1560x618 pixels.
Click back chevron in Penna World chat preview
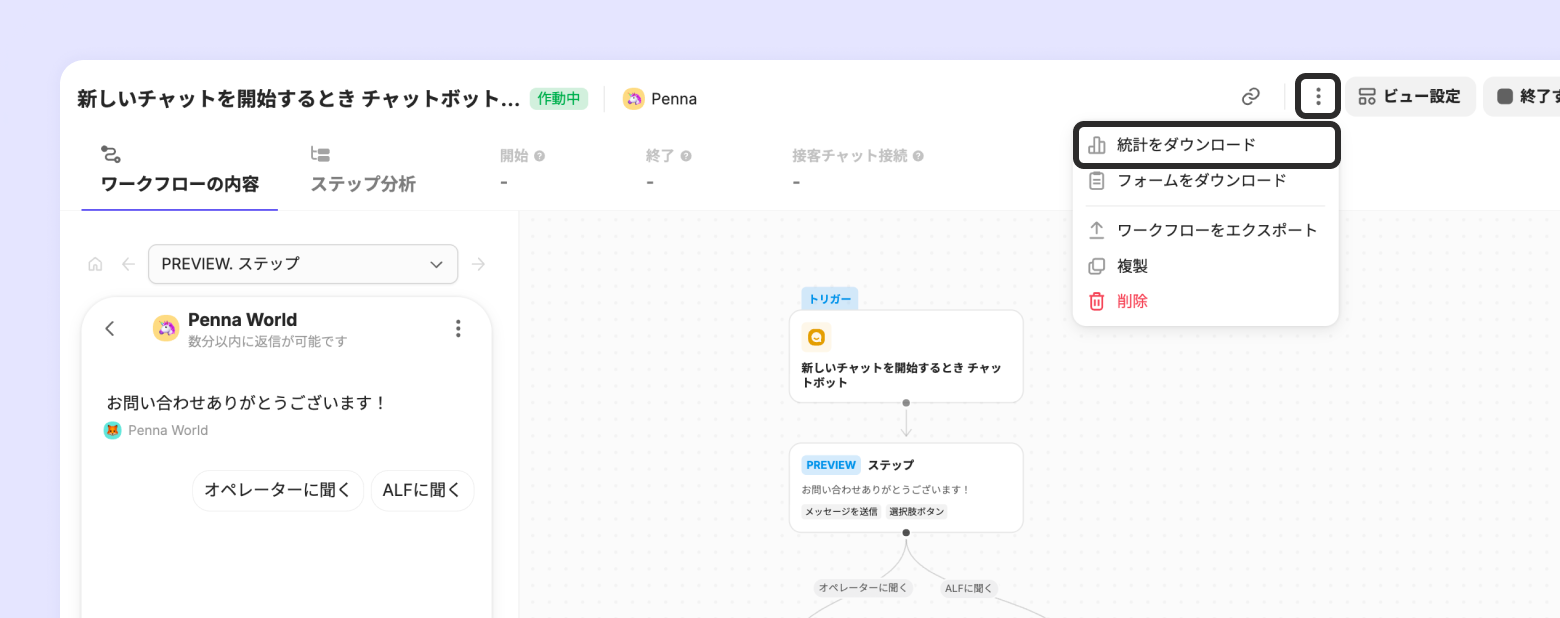click(110, 328)
